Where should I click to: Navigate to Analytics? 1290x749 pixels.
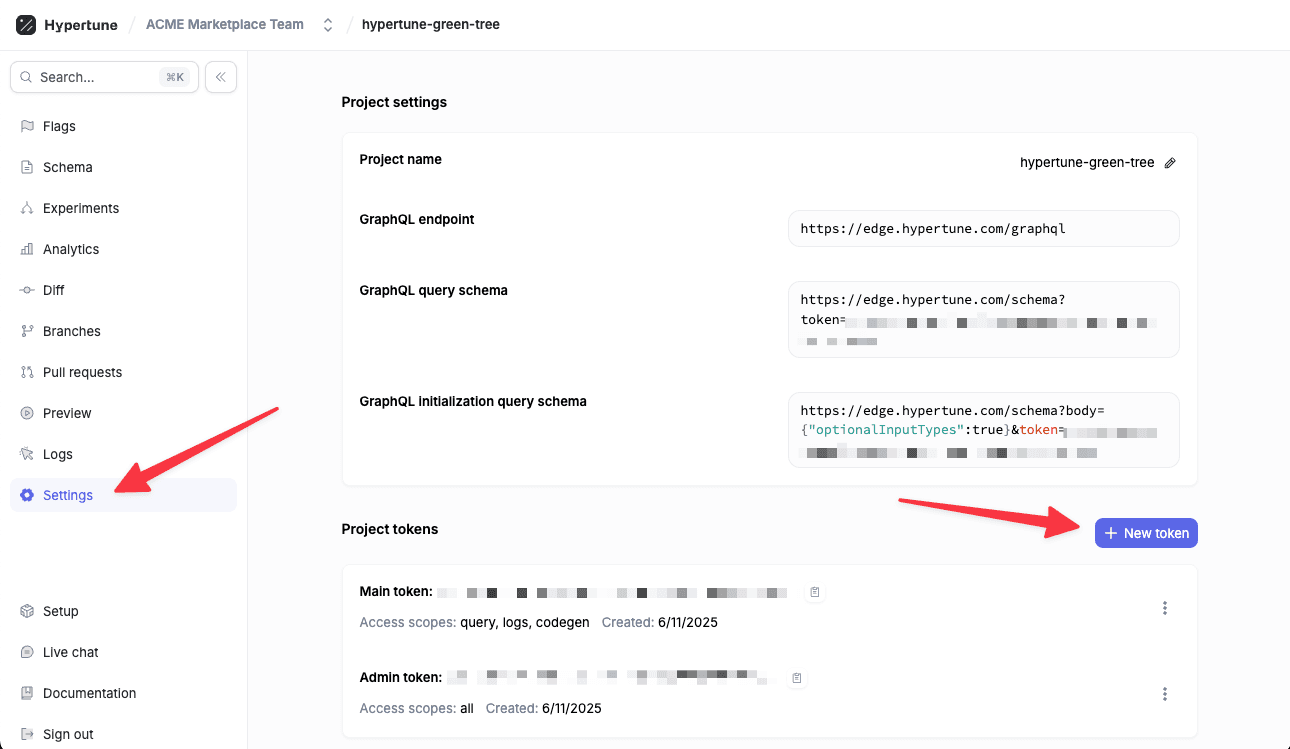(x=70, y=249)
